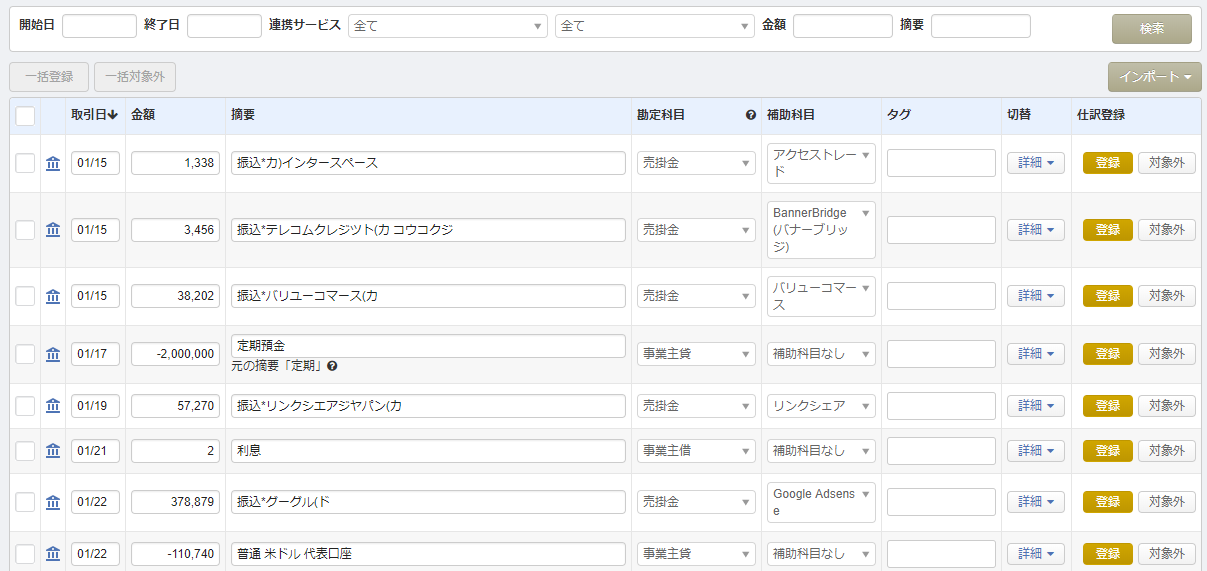This screenshot has width=1207, height=571.
Task: Toggle the select-all checkbox in table header
Action: pos(25,116)
